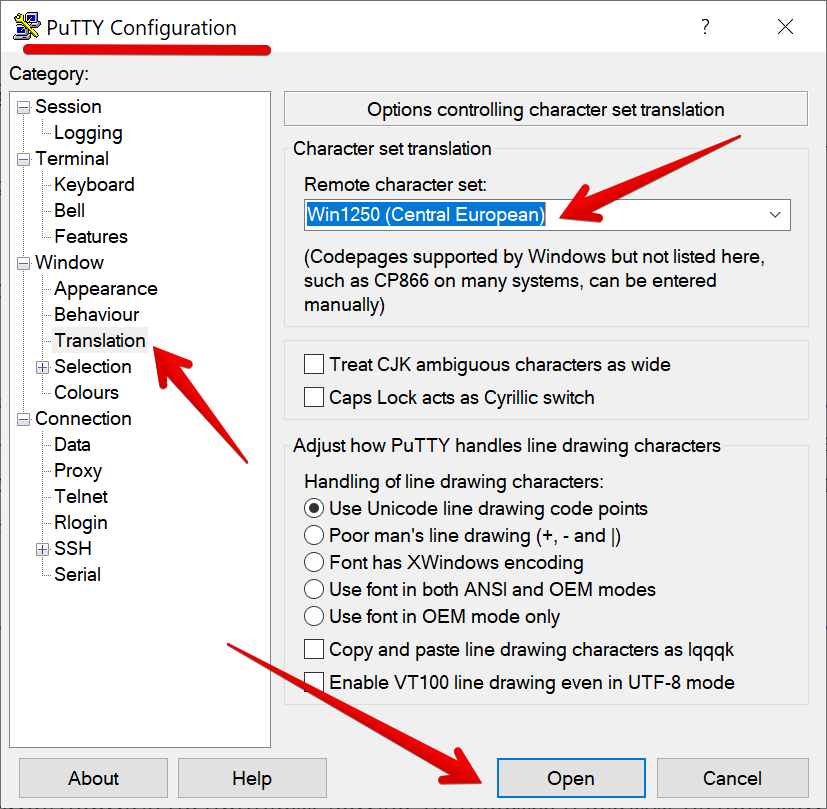Select Use Unicode line drawing code points
Image resolution: width=827 pixels, height=809 pixels.
[314, 508]
